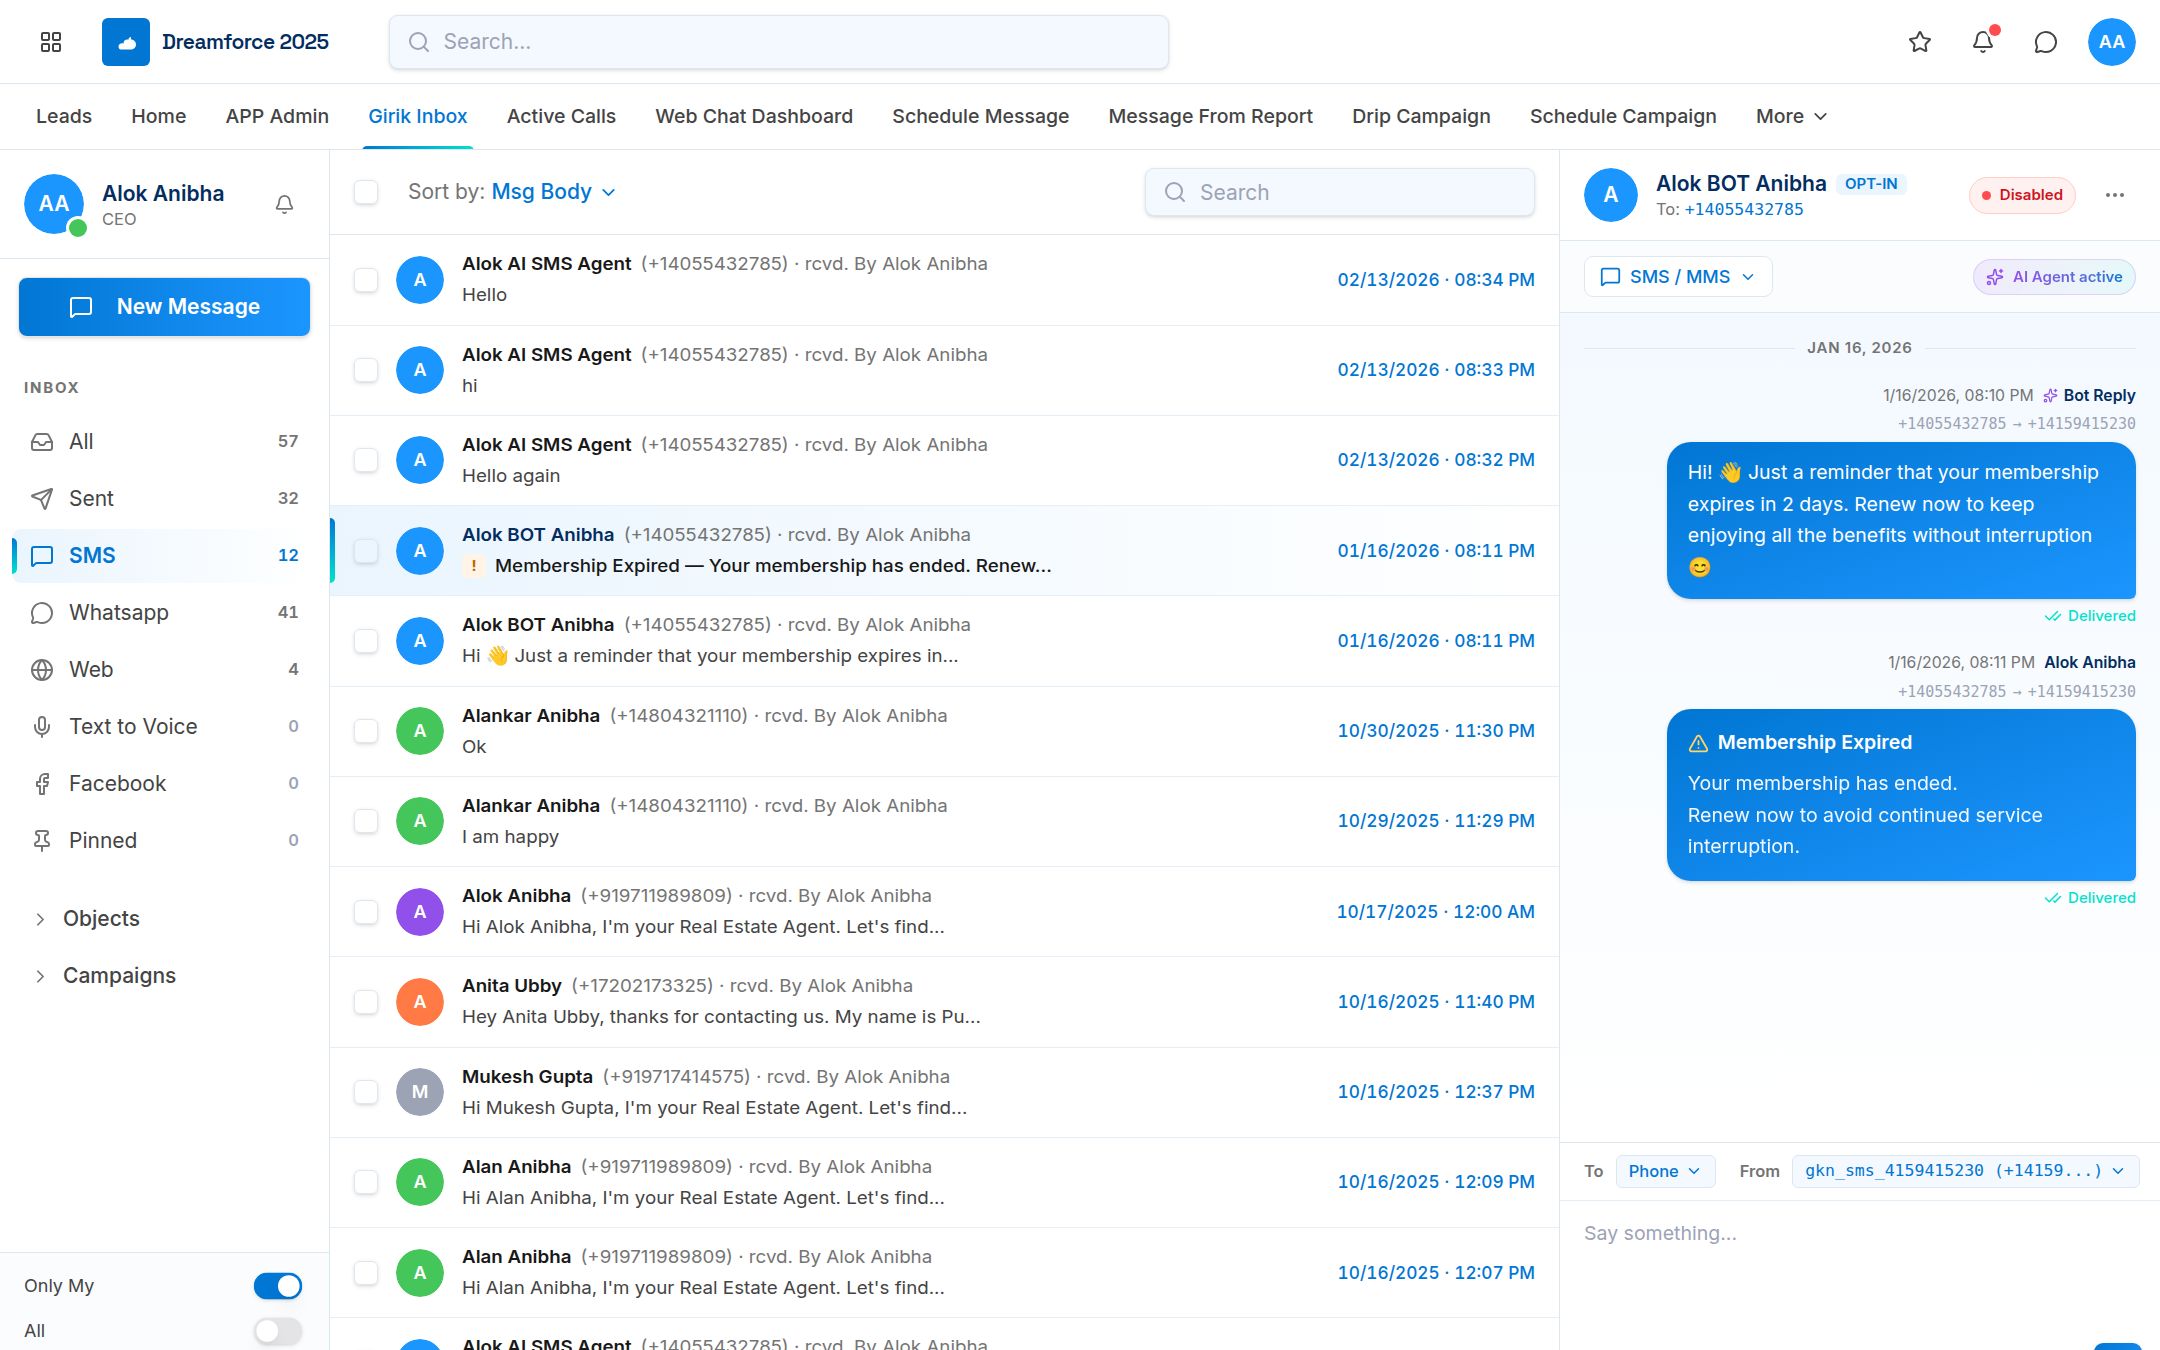Check the select-all checkbox beside Sort by

pyautogui.click(x=366, y=192)
